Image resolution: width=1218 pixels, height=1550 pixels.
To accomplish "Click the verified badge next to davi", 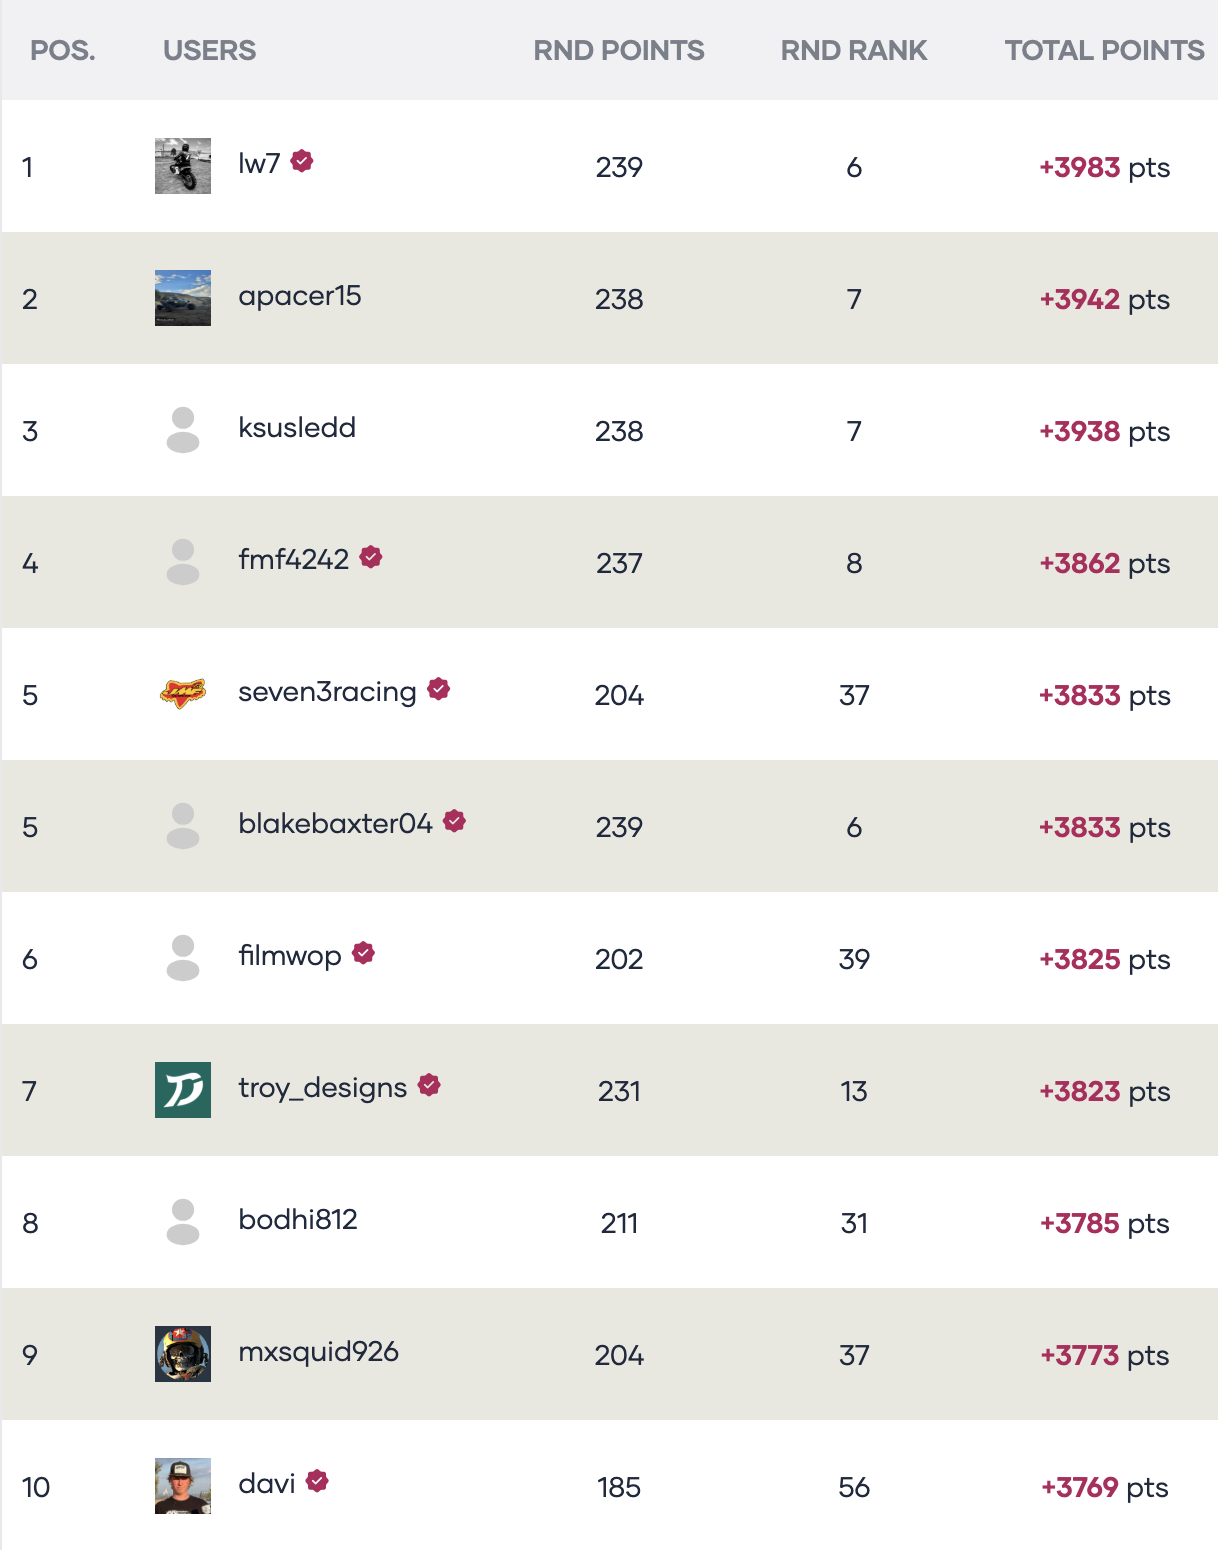I will click(318, 1481).
